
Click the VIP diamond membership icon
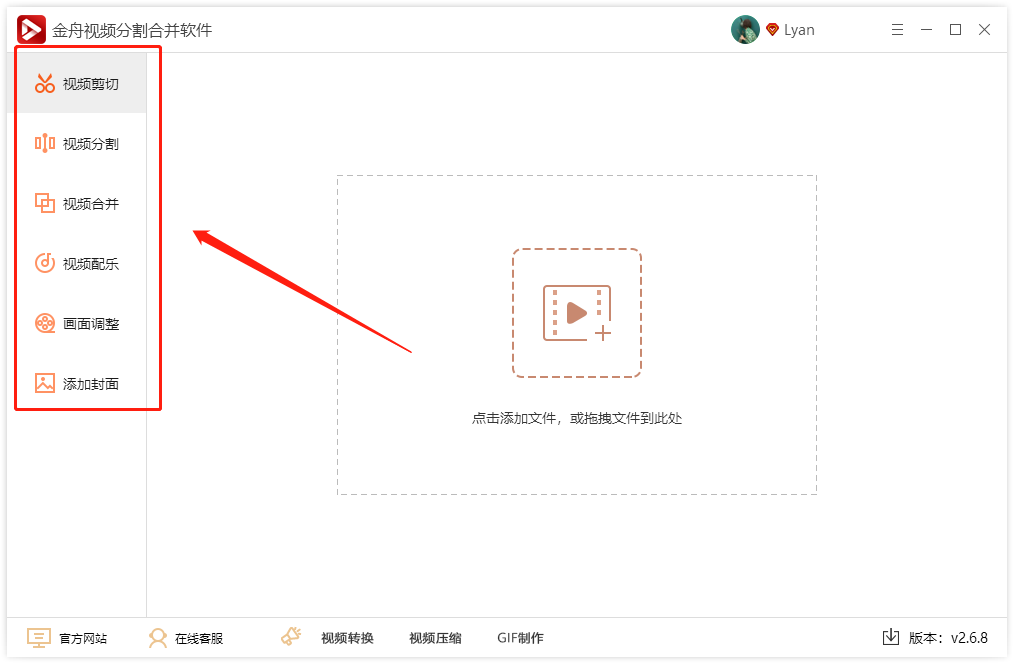click(x=771, y=30)
